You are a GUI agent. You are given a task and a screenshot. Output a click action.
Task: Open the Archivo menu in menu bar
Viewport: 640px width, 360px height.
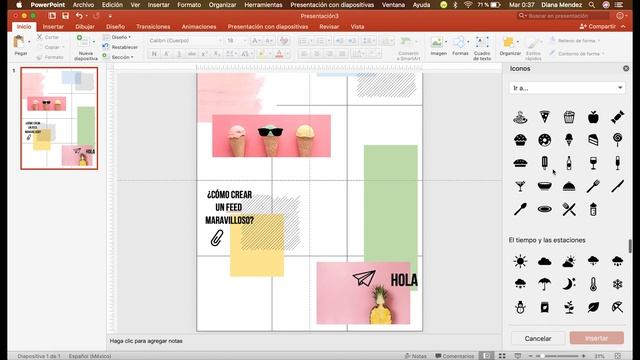click(x=83, y=5)
